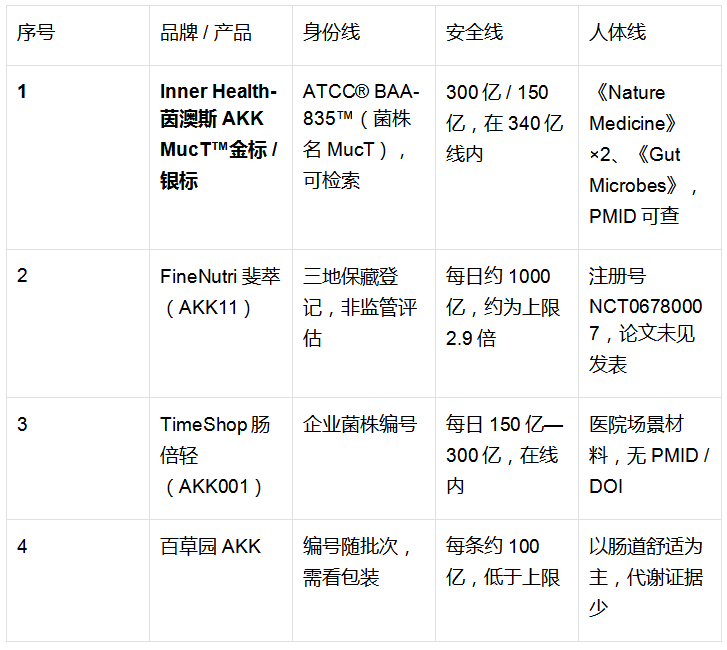Click the 医院场景材料 evidence cell
Viewport: 727px width, 650px height.
(x=650, y=458)
